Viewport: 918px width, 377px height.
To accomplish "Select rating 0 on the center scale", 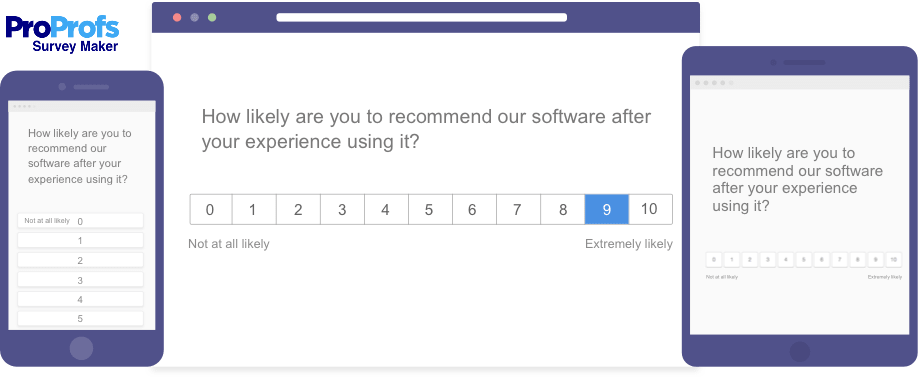I will (x=211, y=210).
